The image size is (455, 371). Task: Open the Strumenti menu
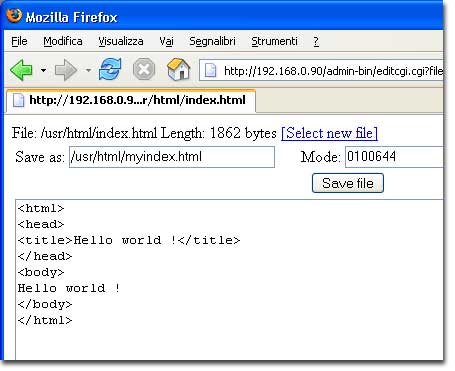(274, 41)
